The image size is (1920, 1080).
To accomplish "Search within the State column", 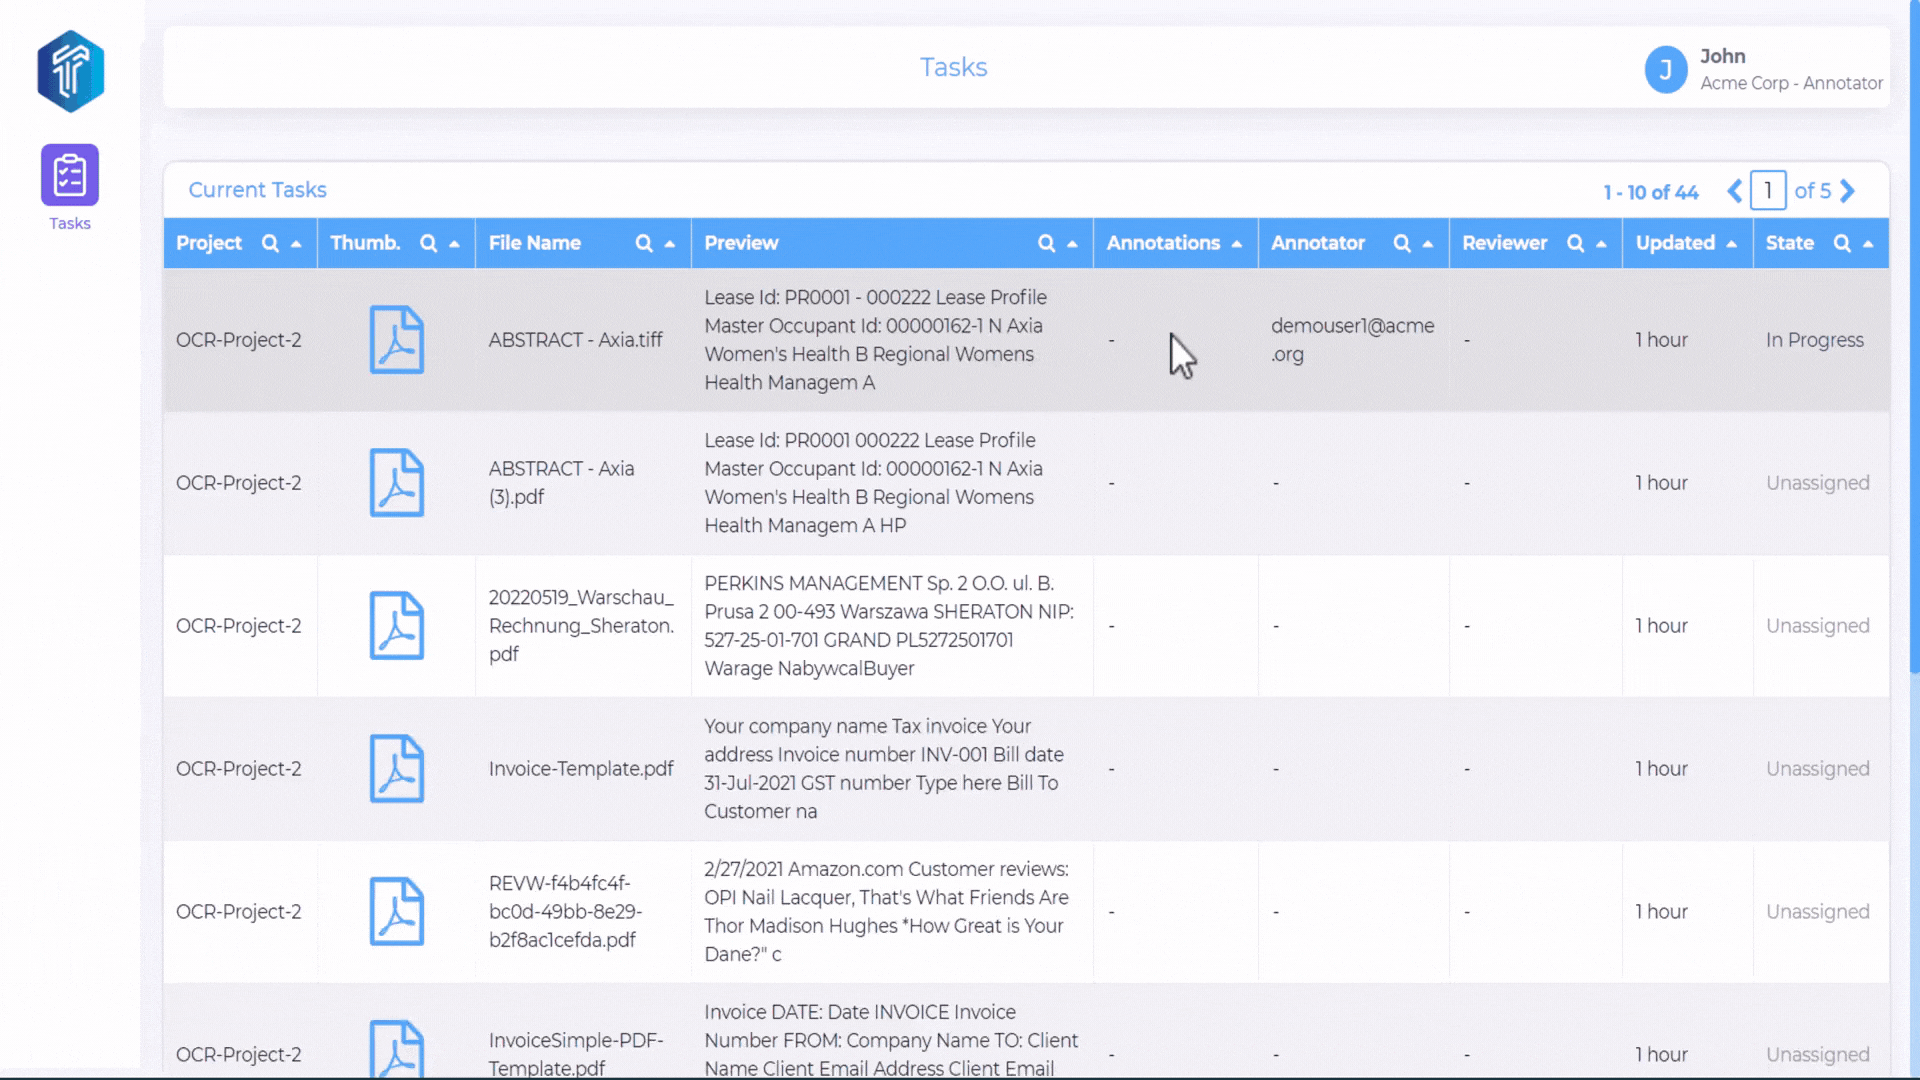I will pos(1842,243).
